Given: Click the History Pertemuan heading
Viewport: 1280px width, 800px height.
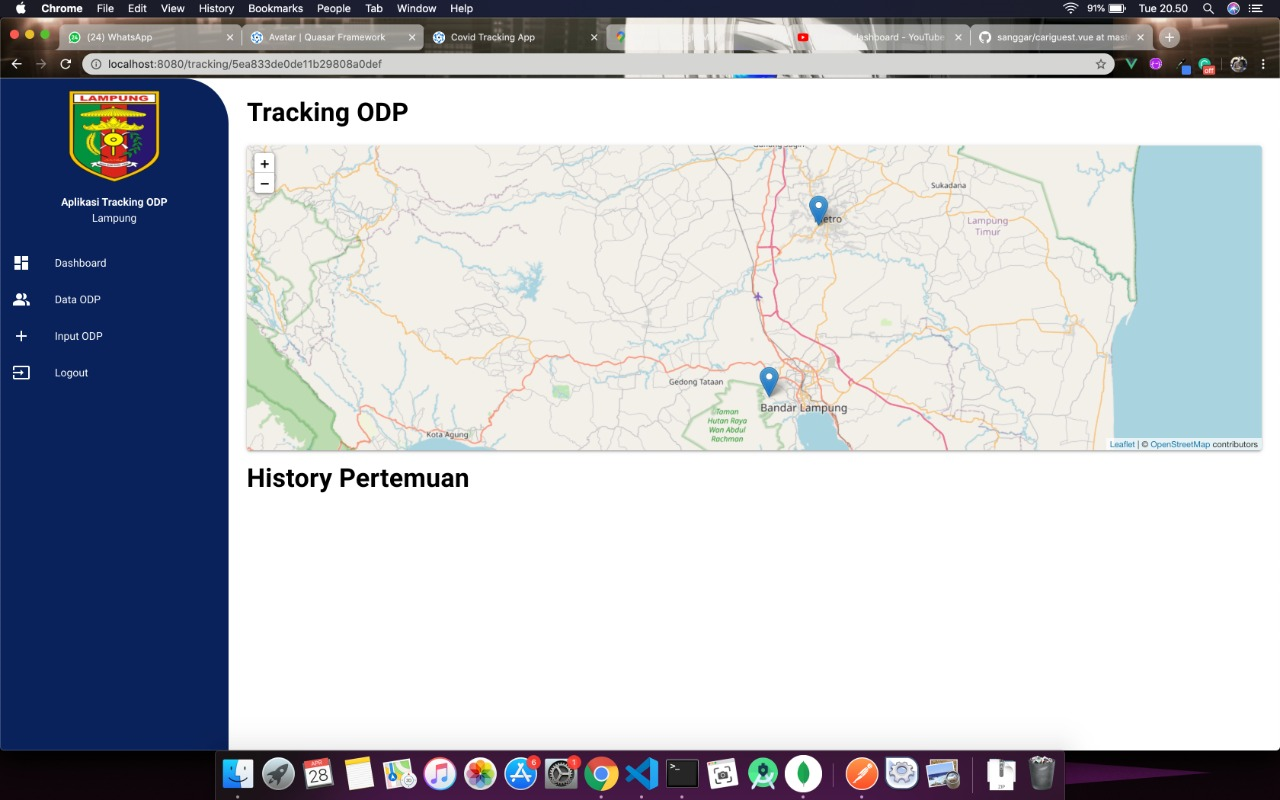Looking at the screenshot, I should pyautogui.click(x=358, y=478).
